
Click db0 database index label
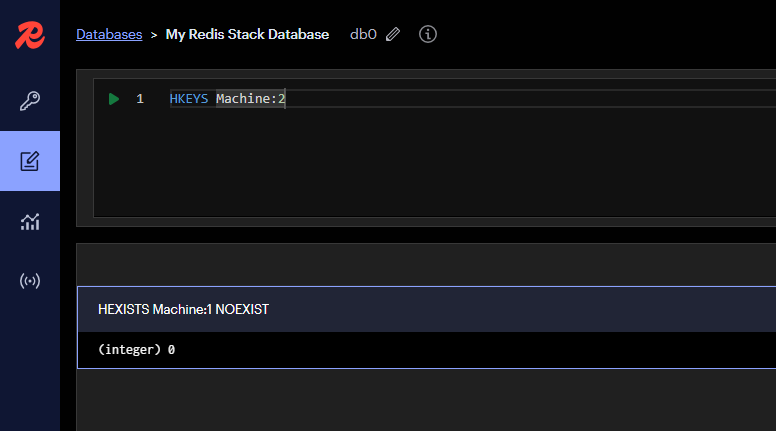[363, 34]
